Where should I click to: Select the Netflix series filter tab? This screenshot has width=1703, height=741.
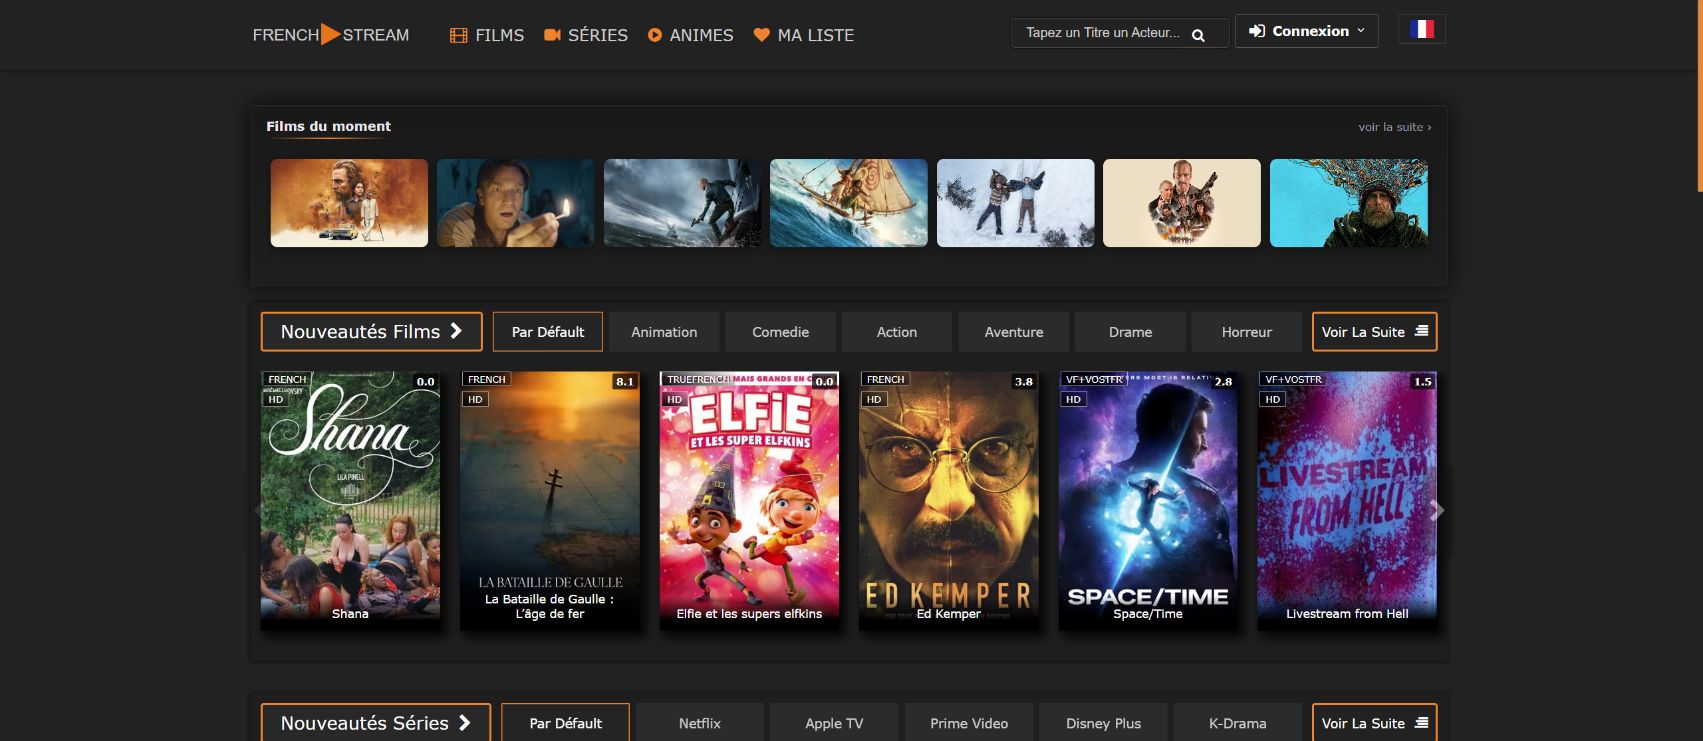coord(700,723)
